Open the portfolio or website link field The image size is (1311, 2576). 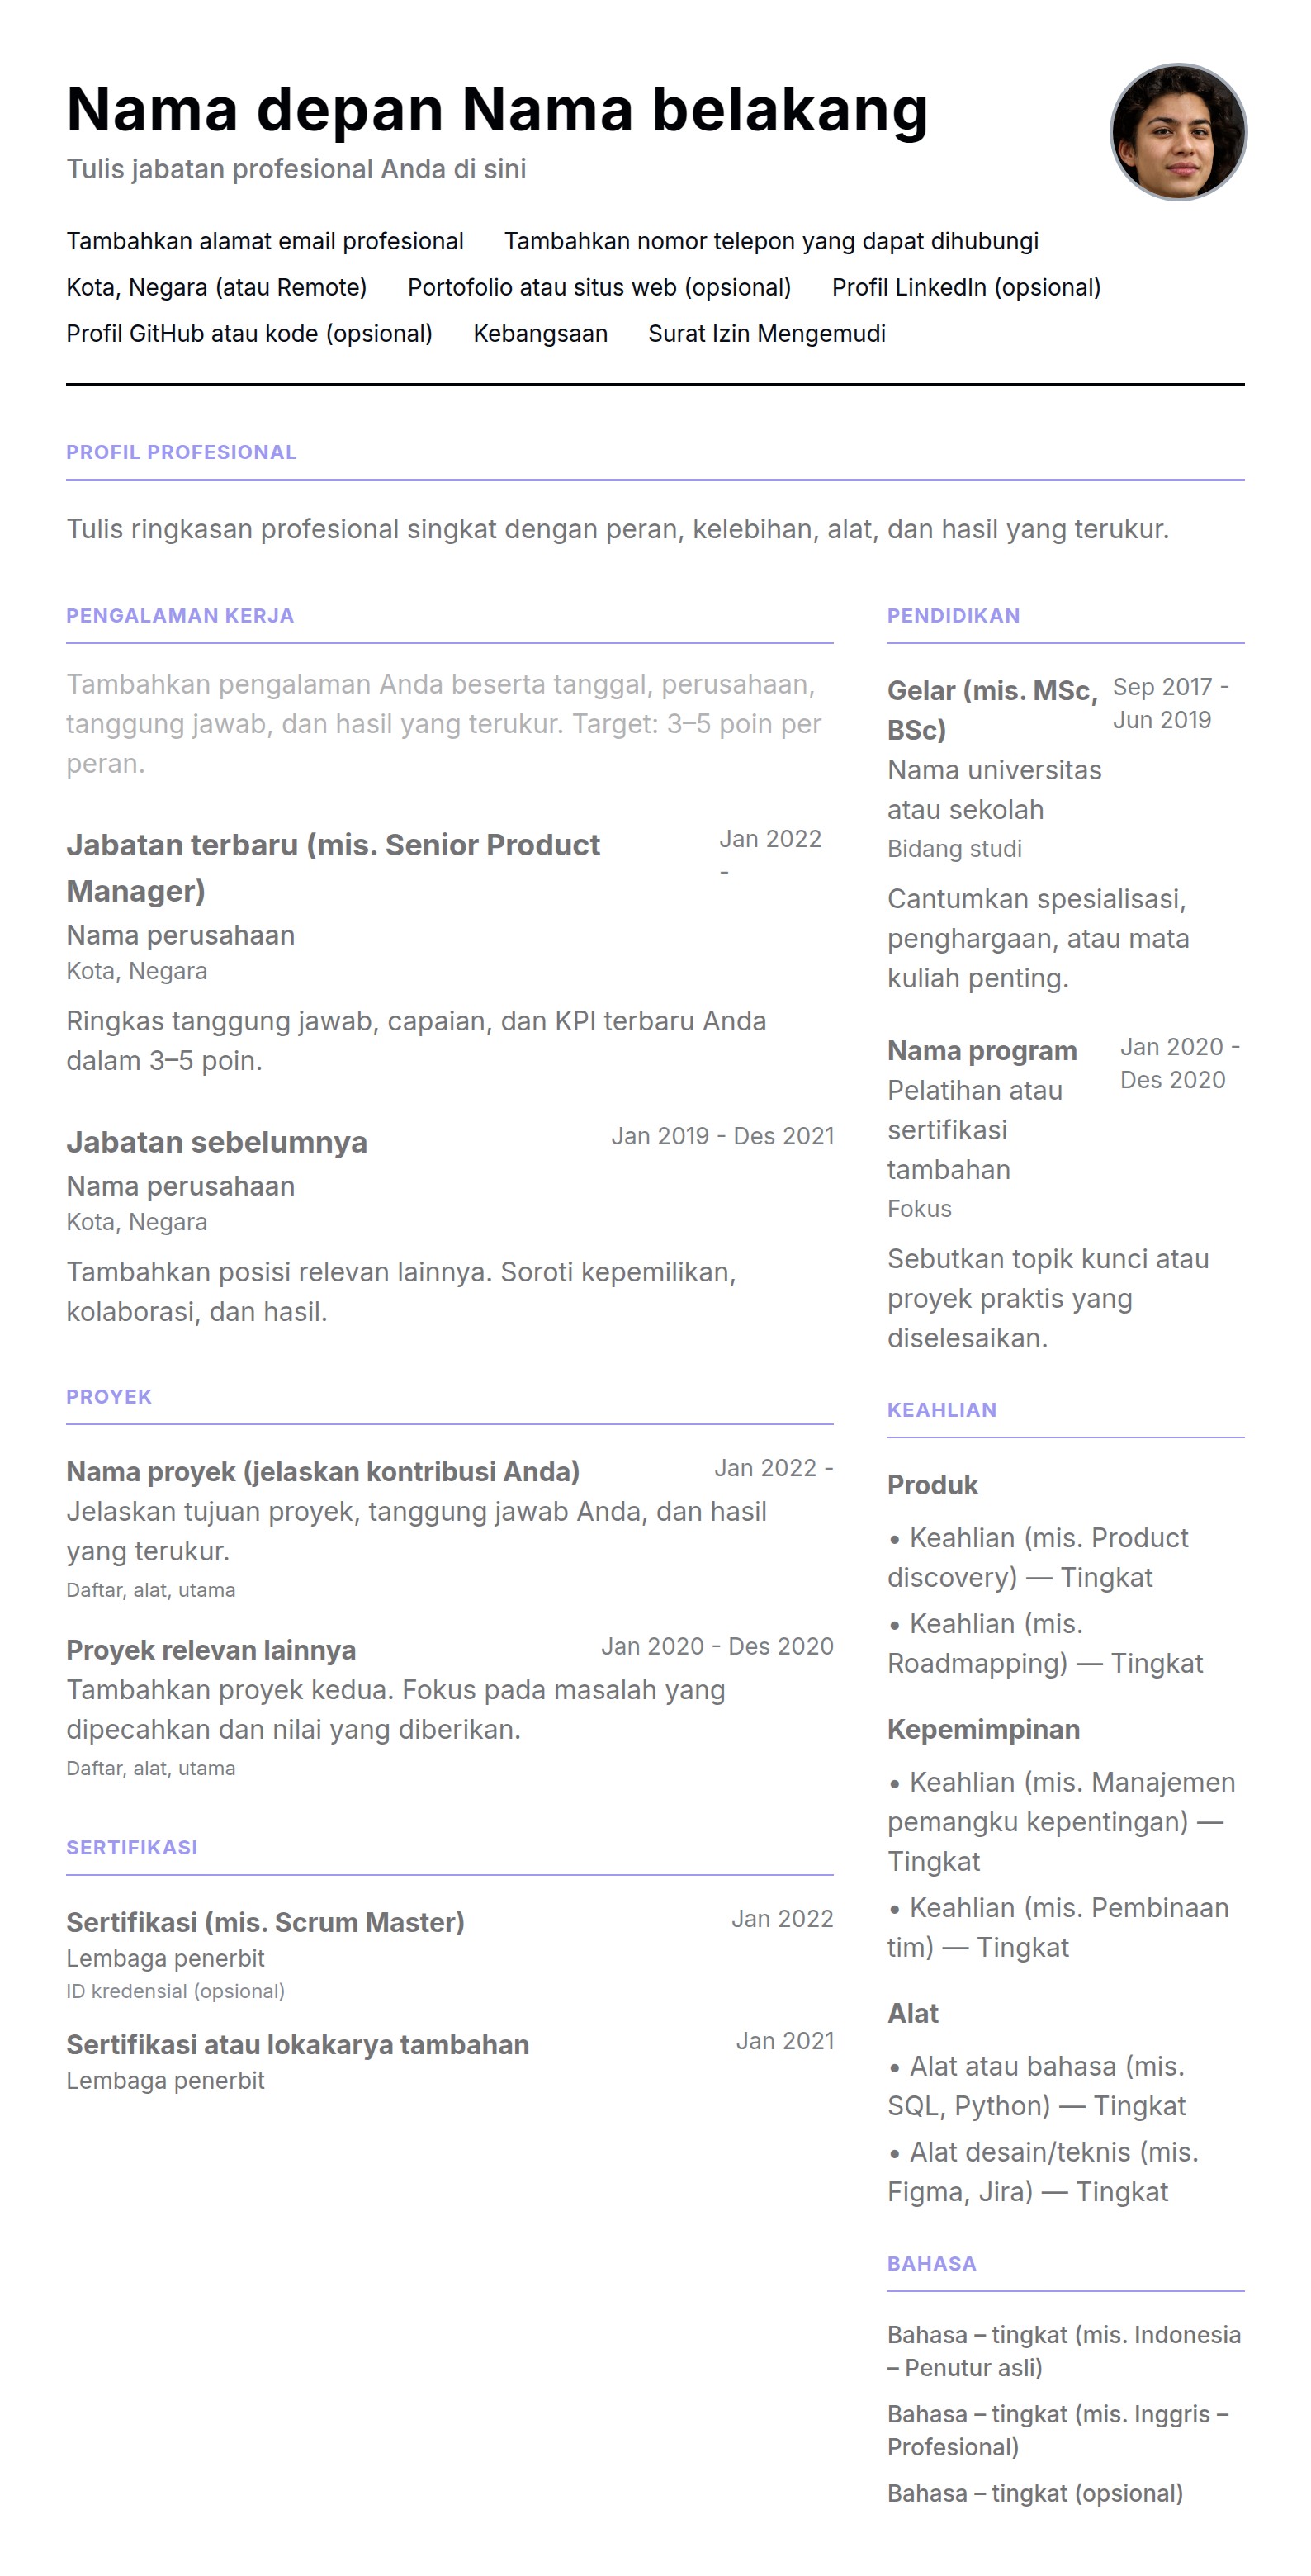[599, 287]
